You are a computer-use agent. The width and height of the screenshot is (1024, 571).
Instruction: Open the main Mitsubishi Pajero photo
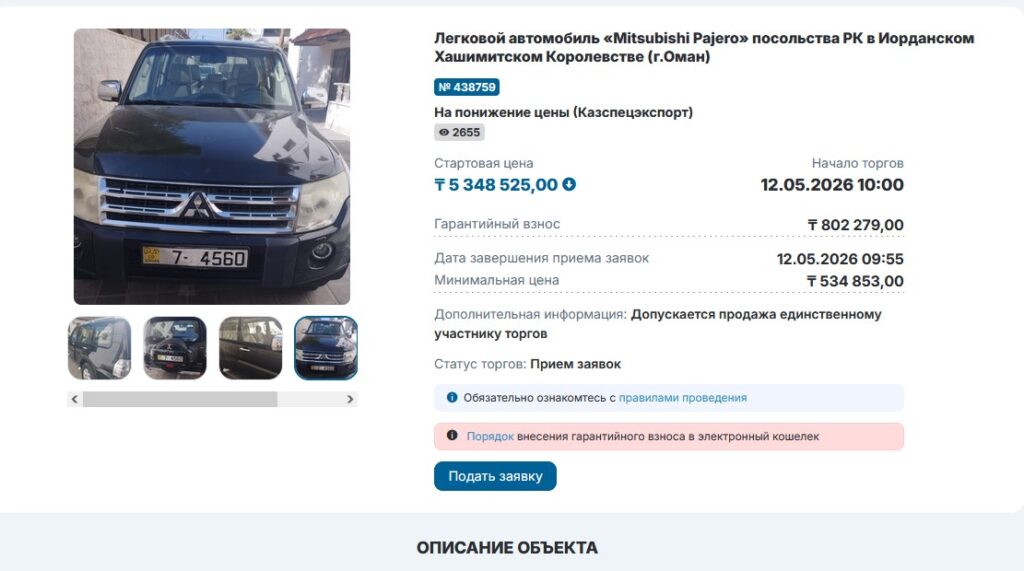212,167
